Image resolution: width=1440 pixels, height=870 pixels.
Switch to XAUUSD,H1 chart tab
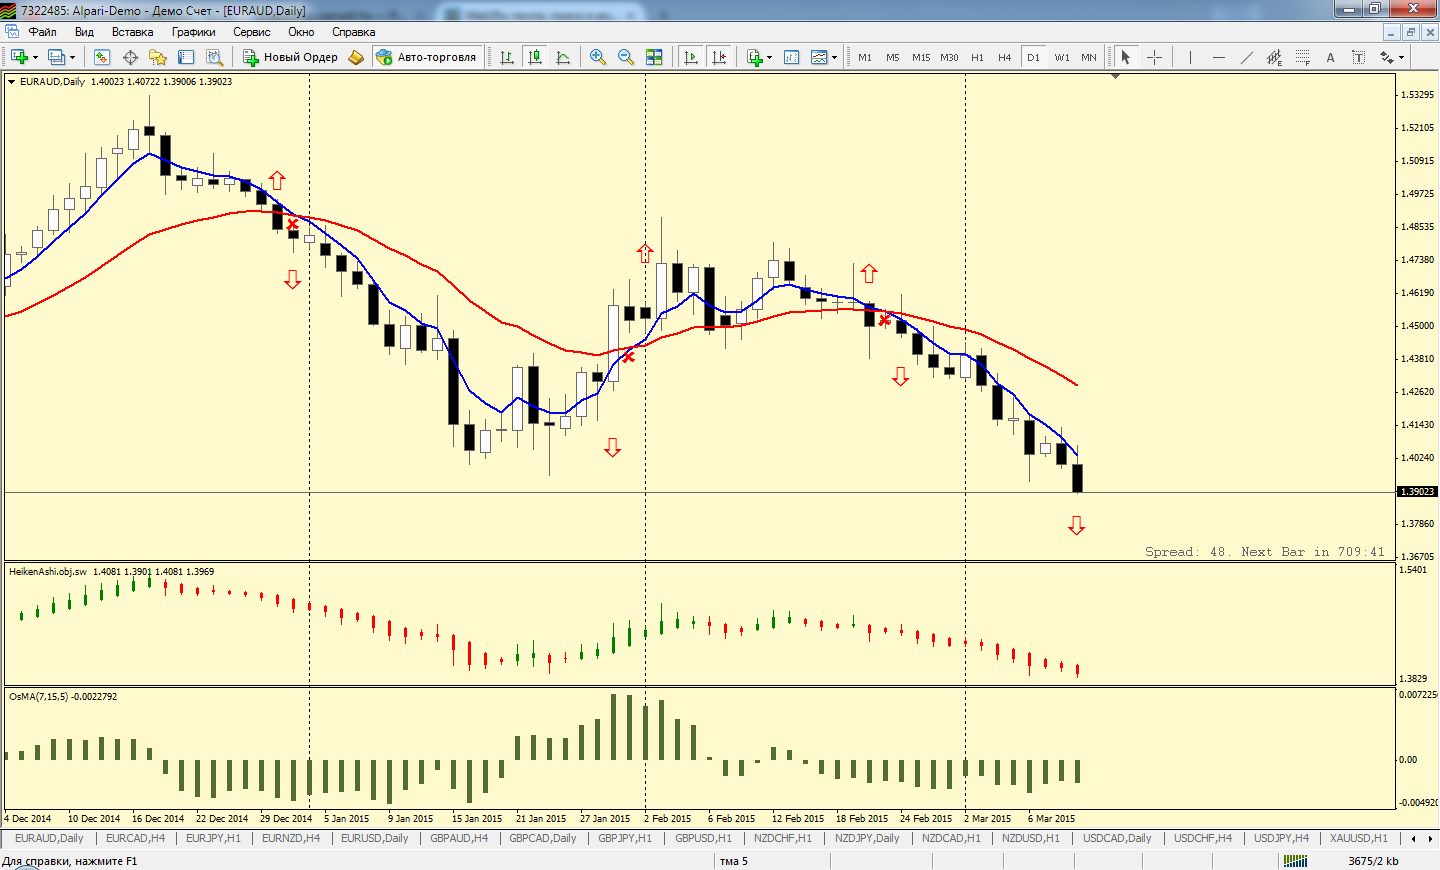[x=1358, y=838]
